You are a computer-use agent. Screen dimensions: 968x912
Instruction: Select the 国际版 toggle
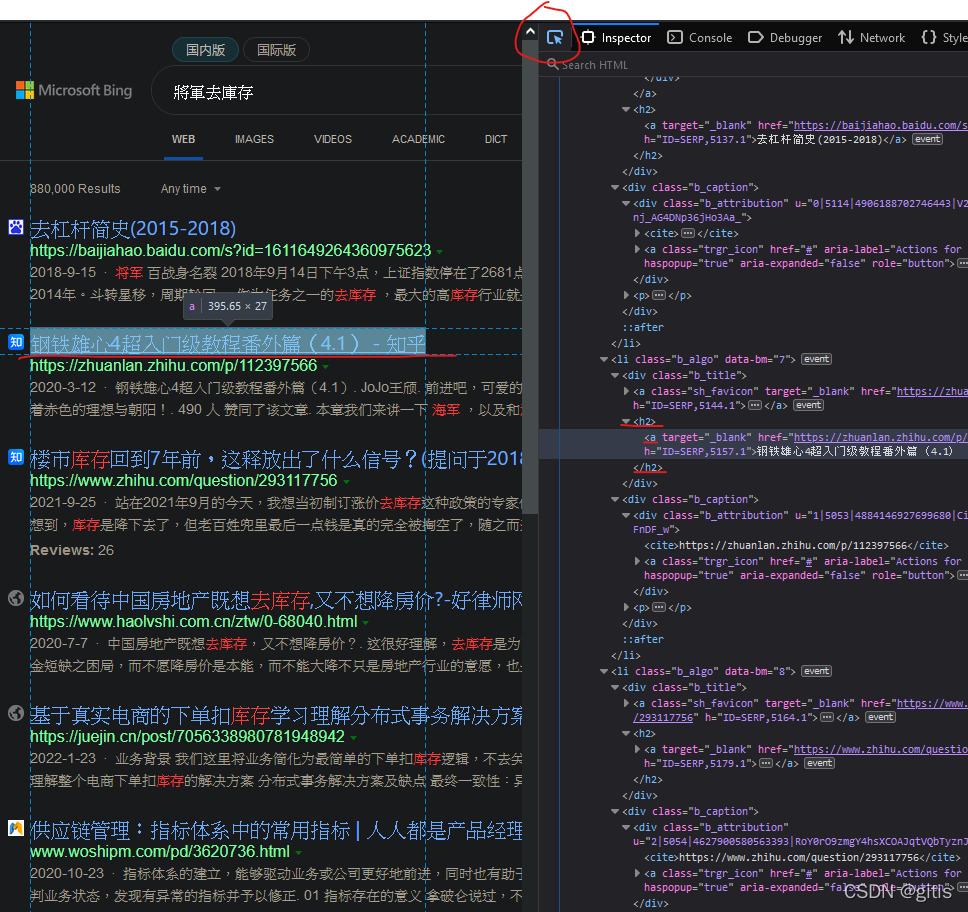(x=277, y=50)
